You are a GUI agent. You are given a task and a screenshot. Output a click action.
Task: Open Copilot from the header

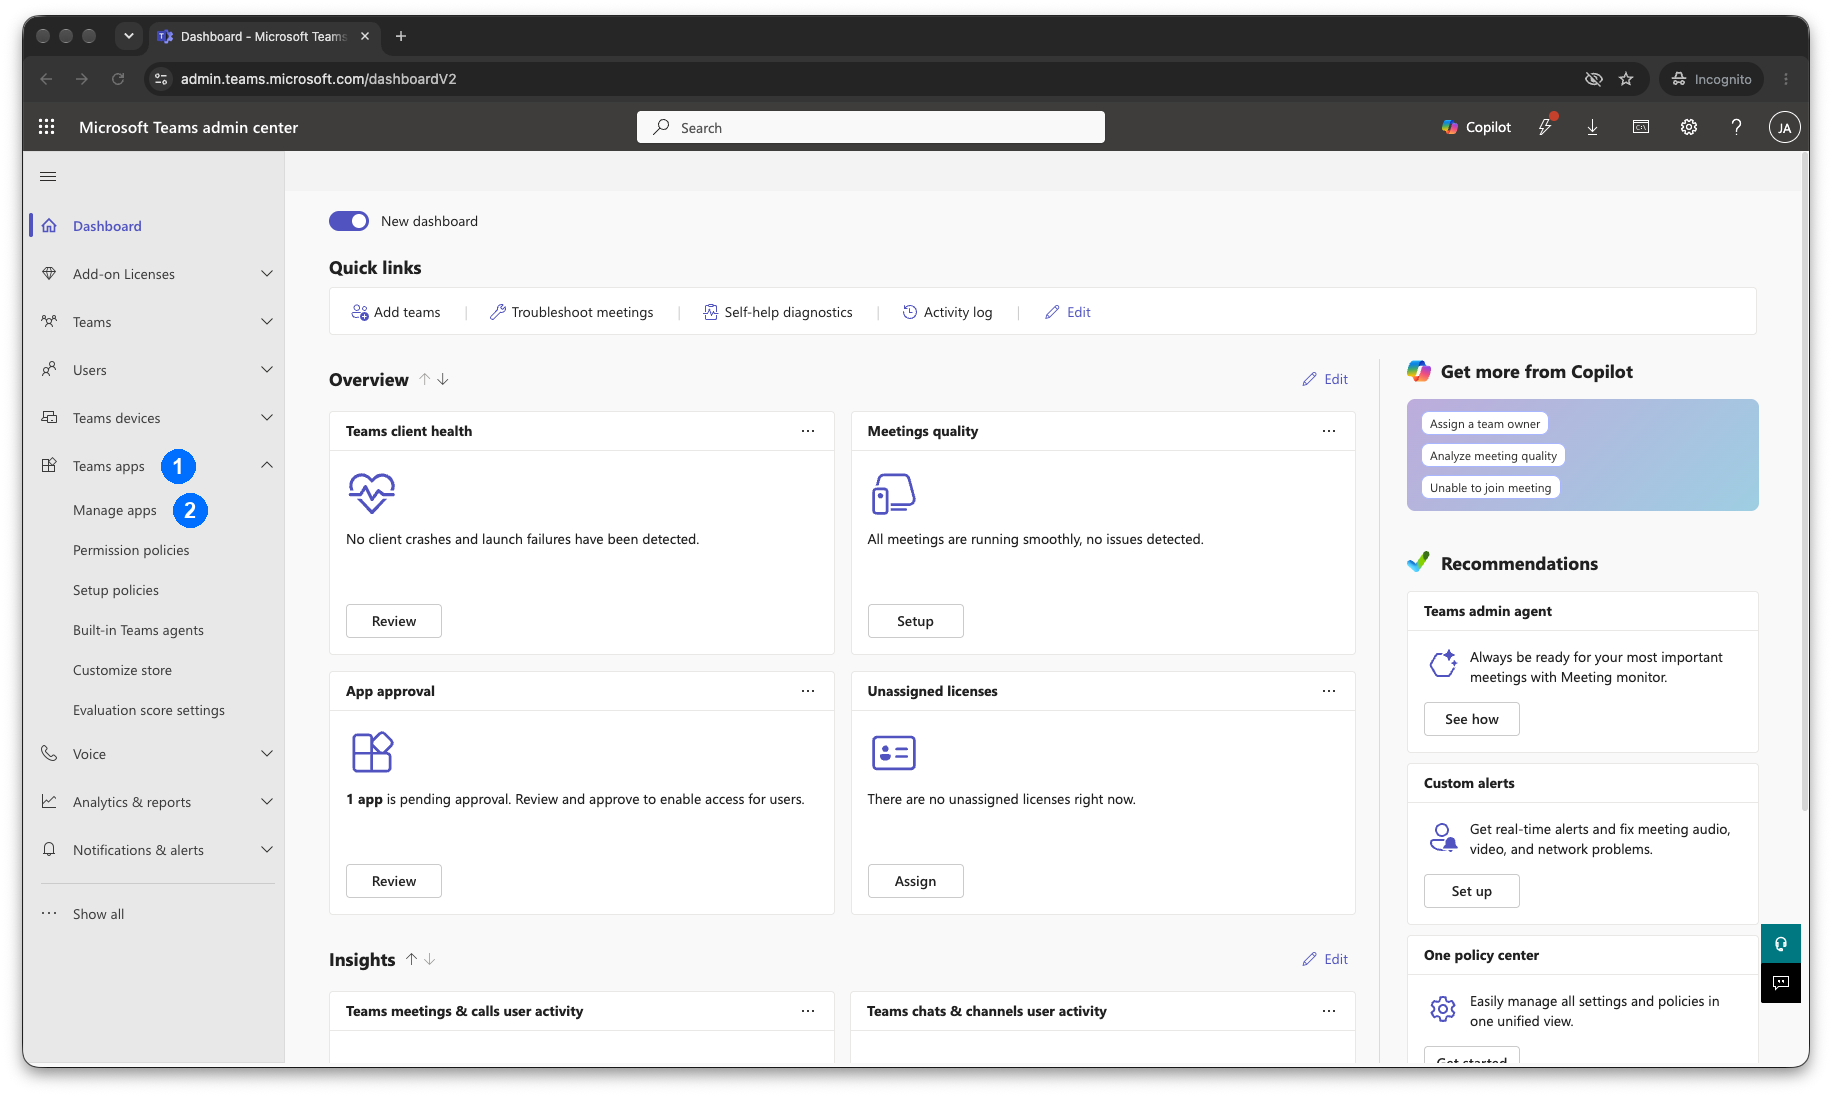1476,127
